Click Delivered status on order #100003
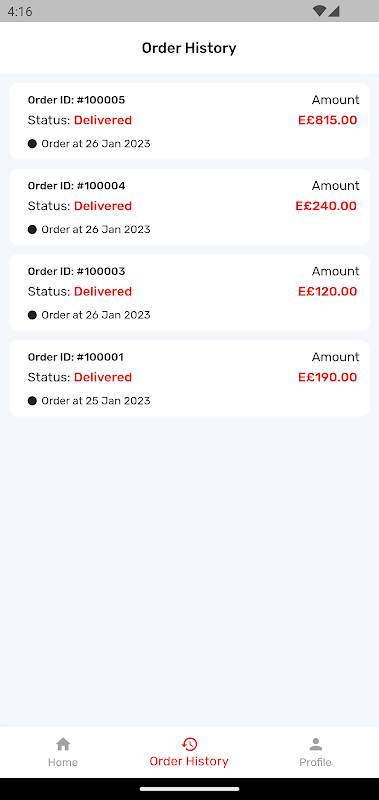The image size is (379, 800). (103, 291)
